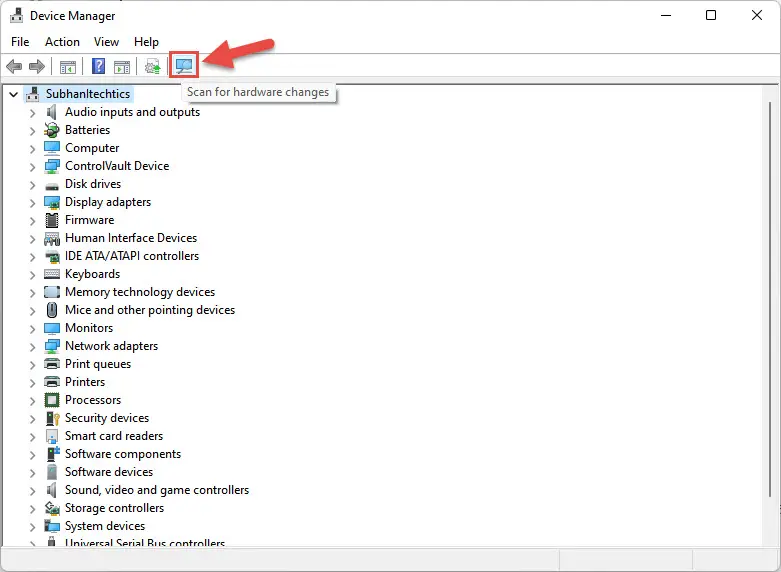Viewport: 781px width, 572px height.
Task: Expand the Monitors chevron
Action: [x=33, y=329]
